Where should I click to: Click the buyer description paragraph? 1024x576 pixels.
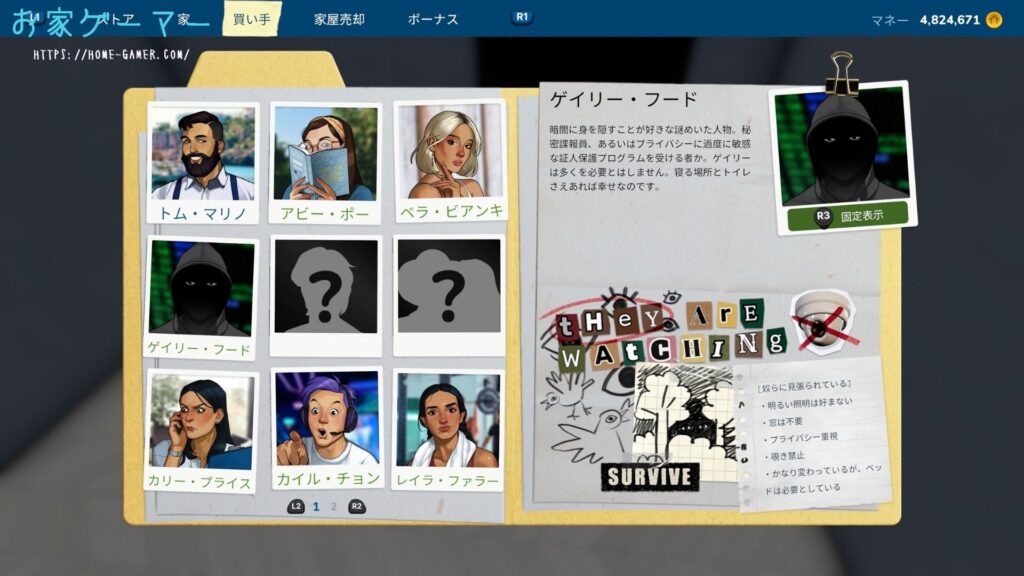coord(650,158)
